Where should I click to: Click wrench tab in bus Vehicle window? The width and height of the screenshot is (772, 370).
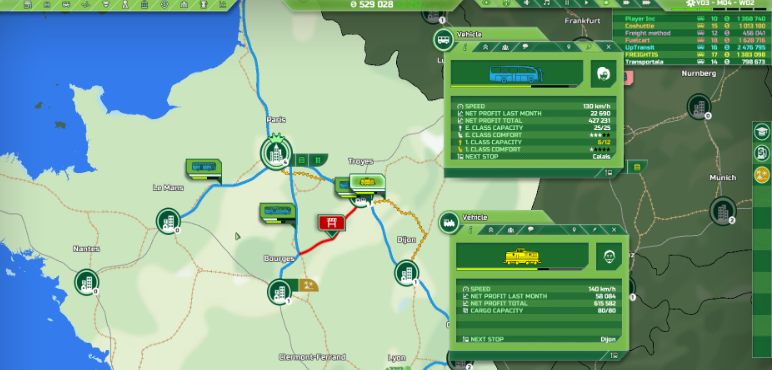tap(588, 47)
